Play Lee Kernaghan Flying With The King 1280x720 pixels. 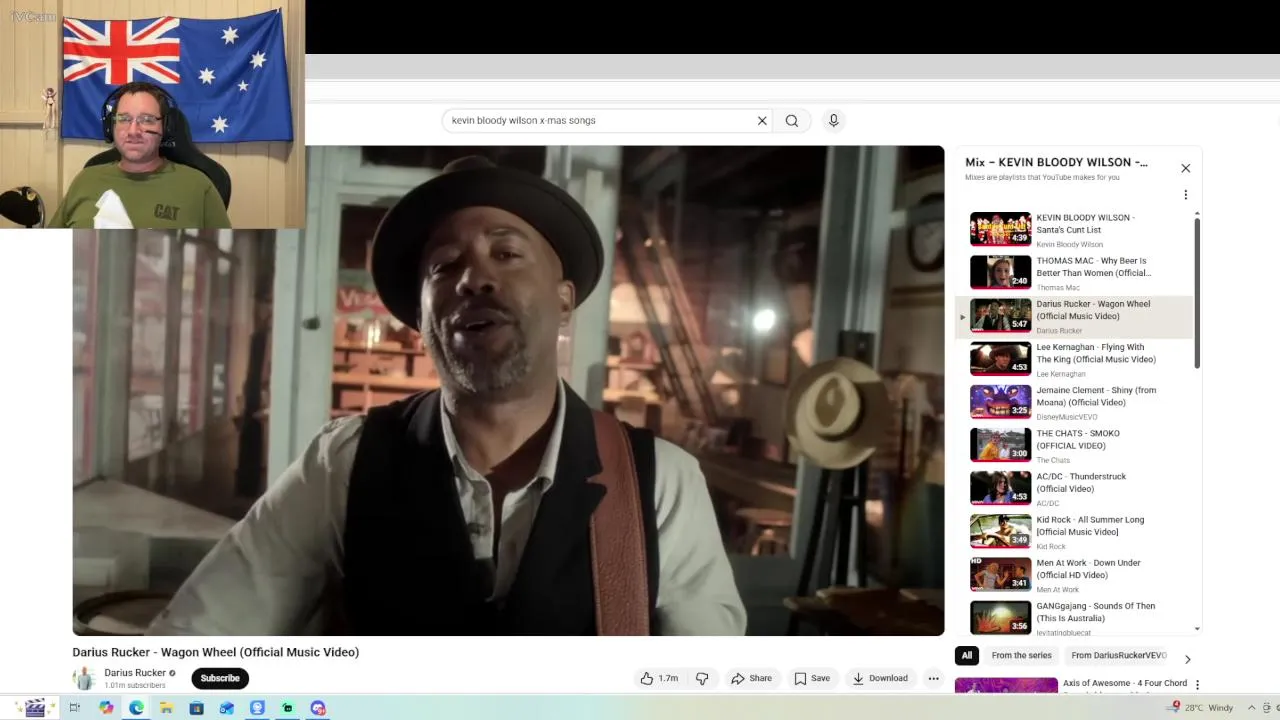pos(1075,359)
